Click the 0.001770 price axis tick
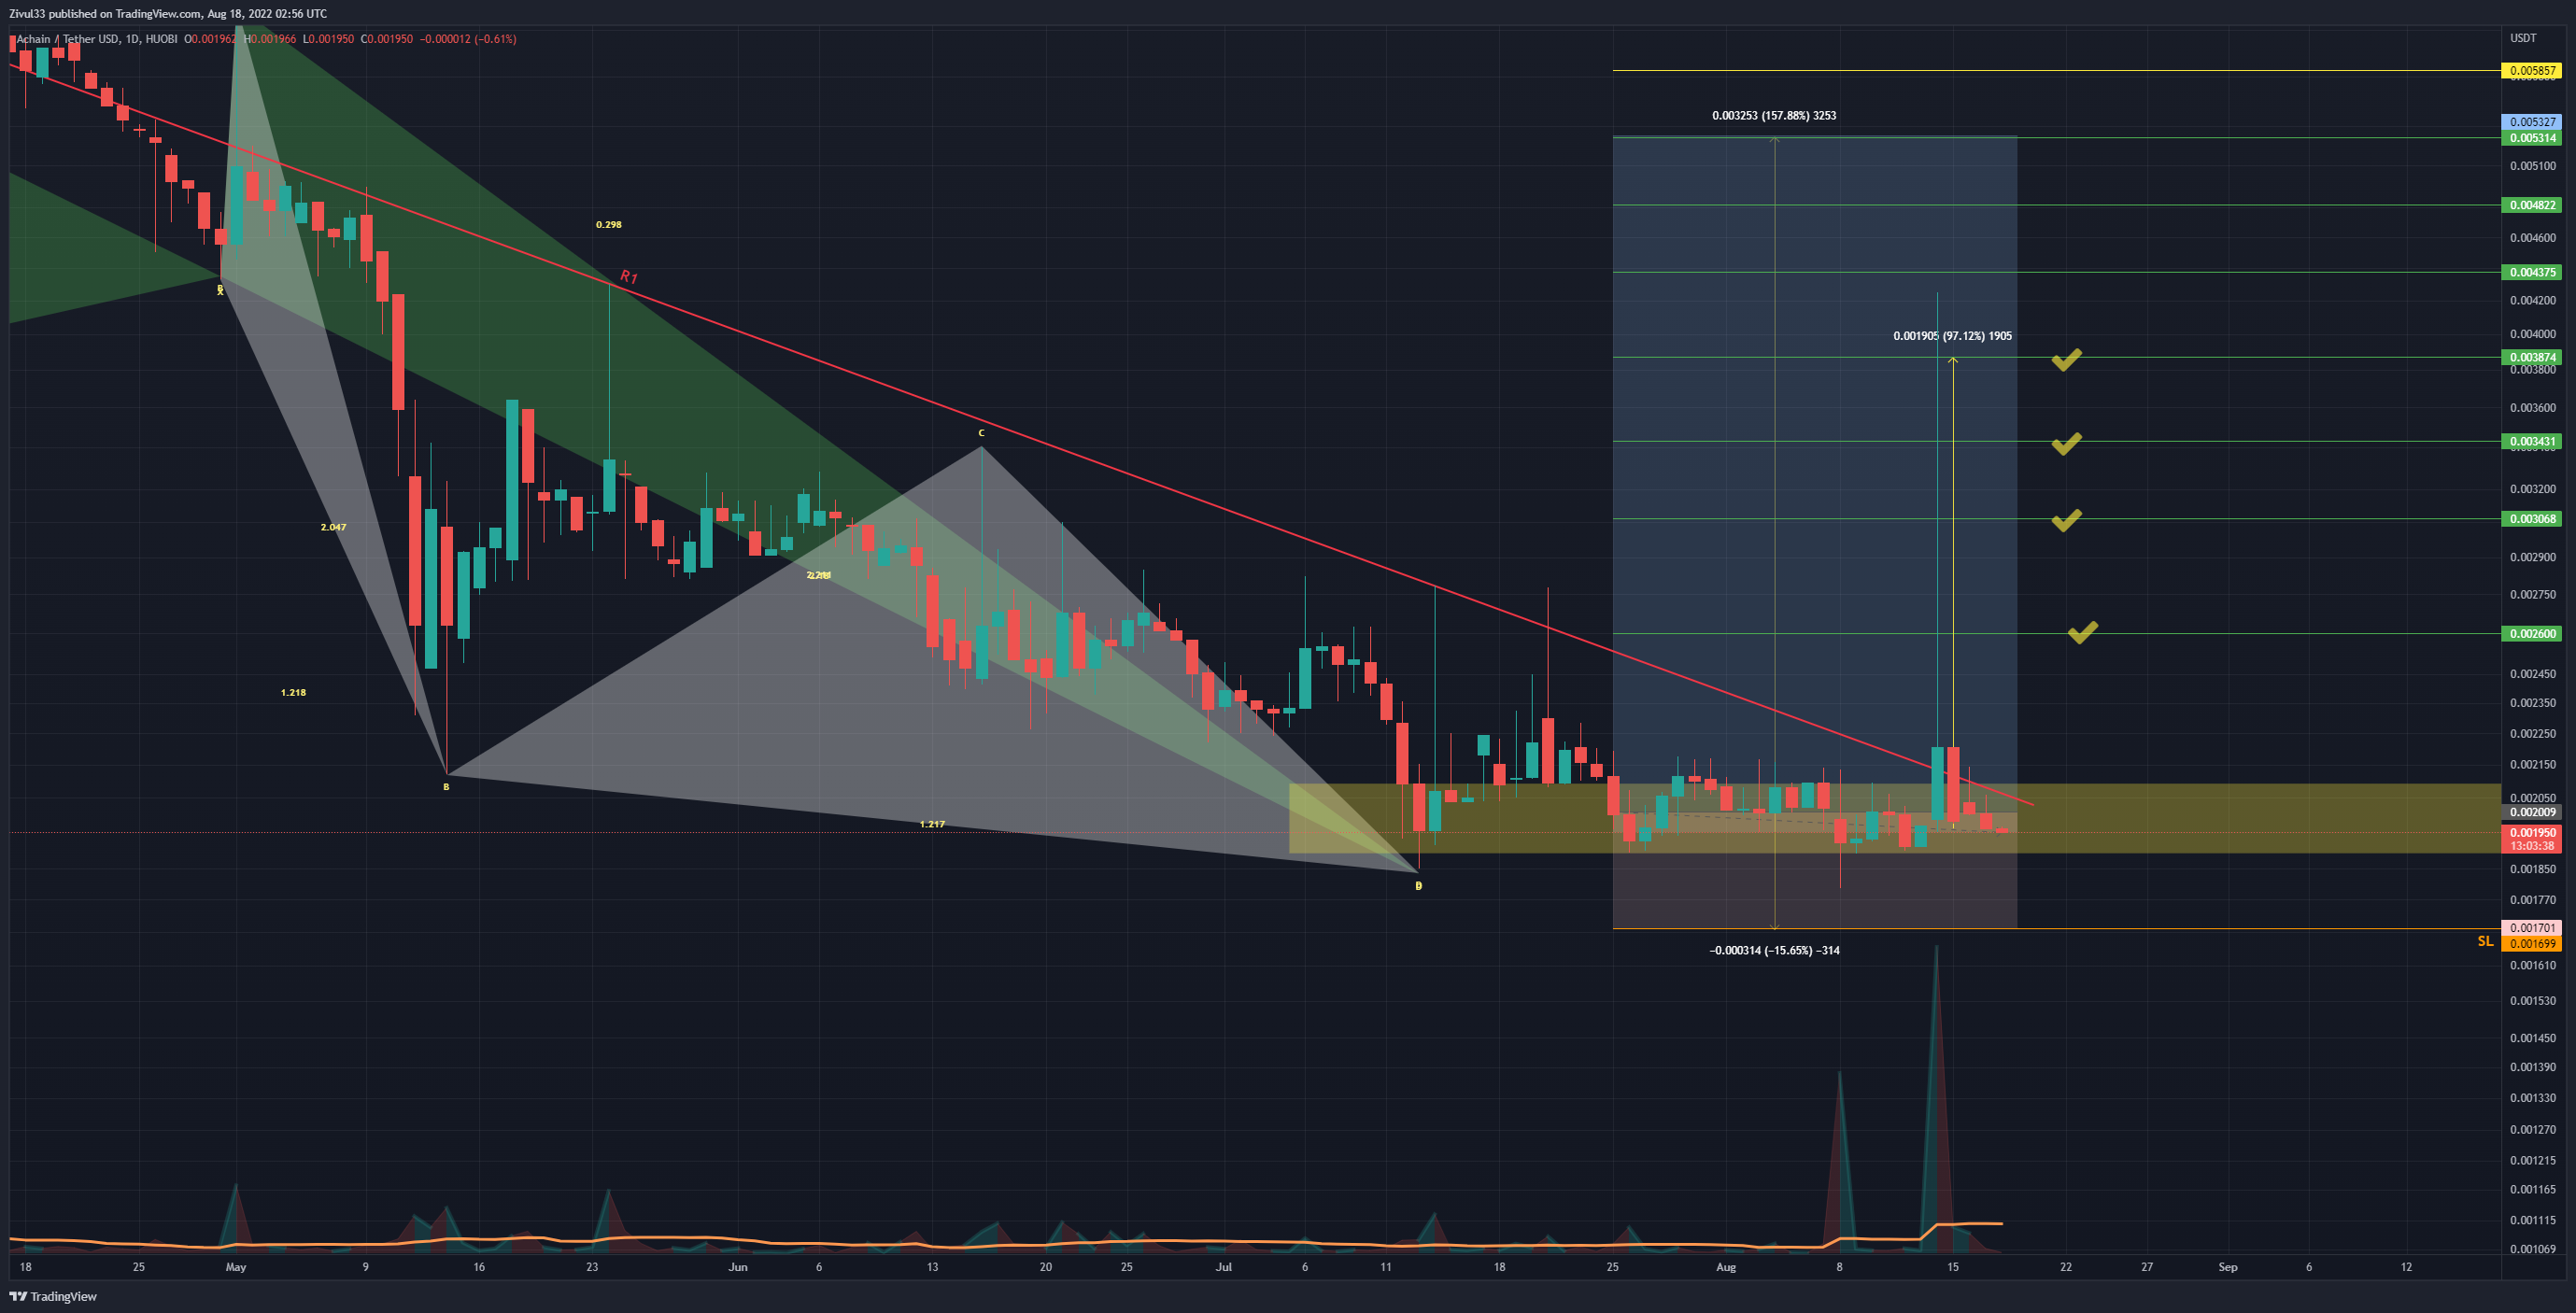 click(2532, 900)
